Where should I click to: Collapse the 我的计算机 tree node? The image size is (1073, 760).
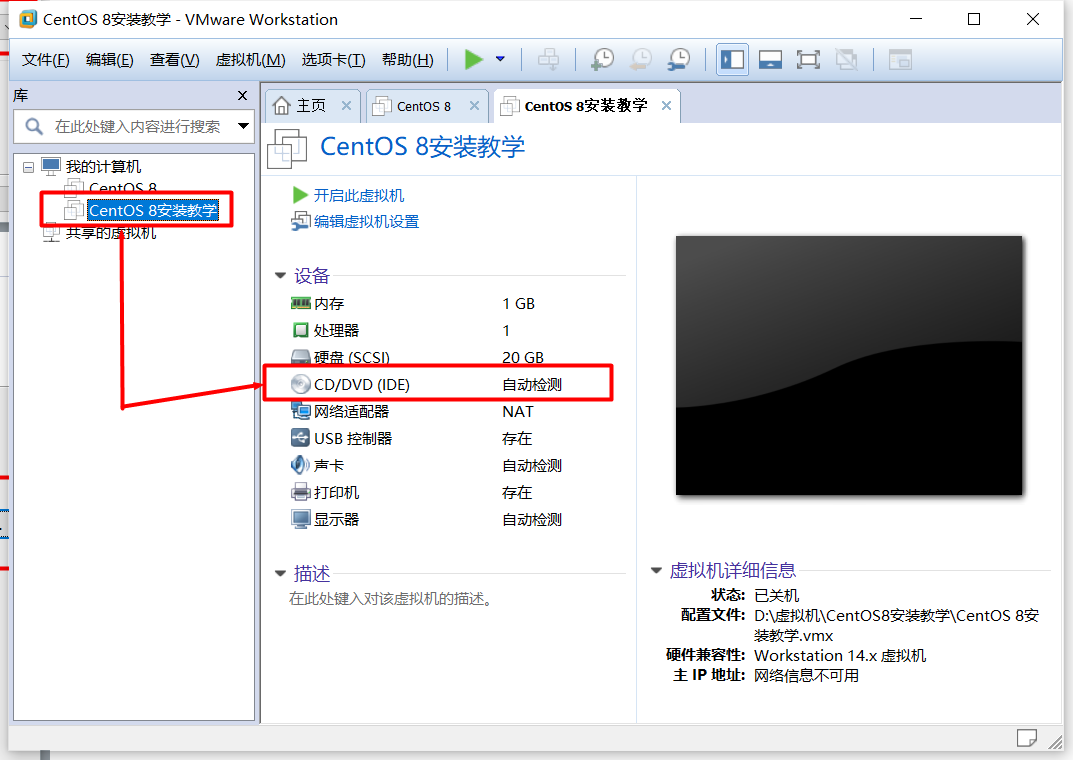pos(29,167)
